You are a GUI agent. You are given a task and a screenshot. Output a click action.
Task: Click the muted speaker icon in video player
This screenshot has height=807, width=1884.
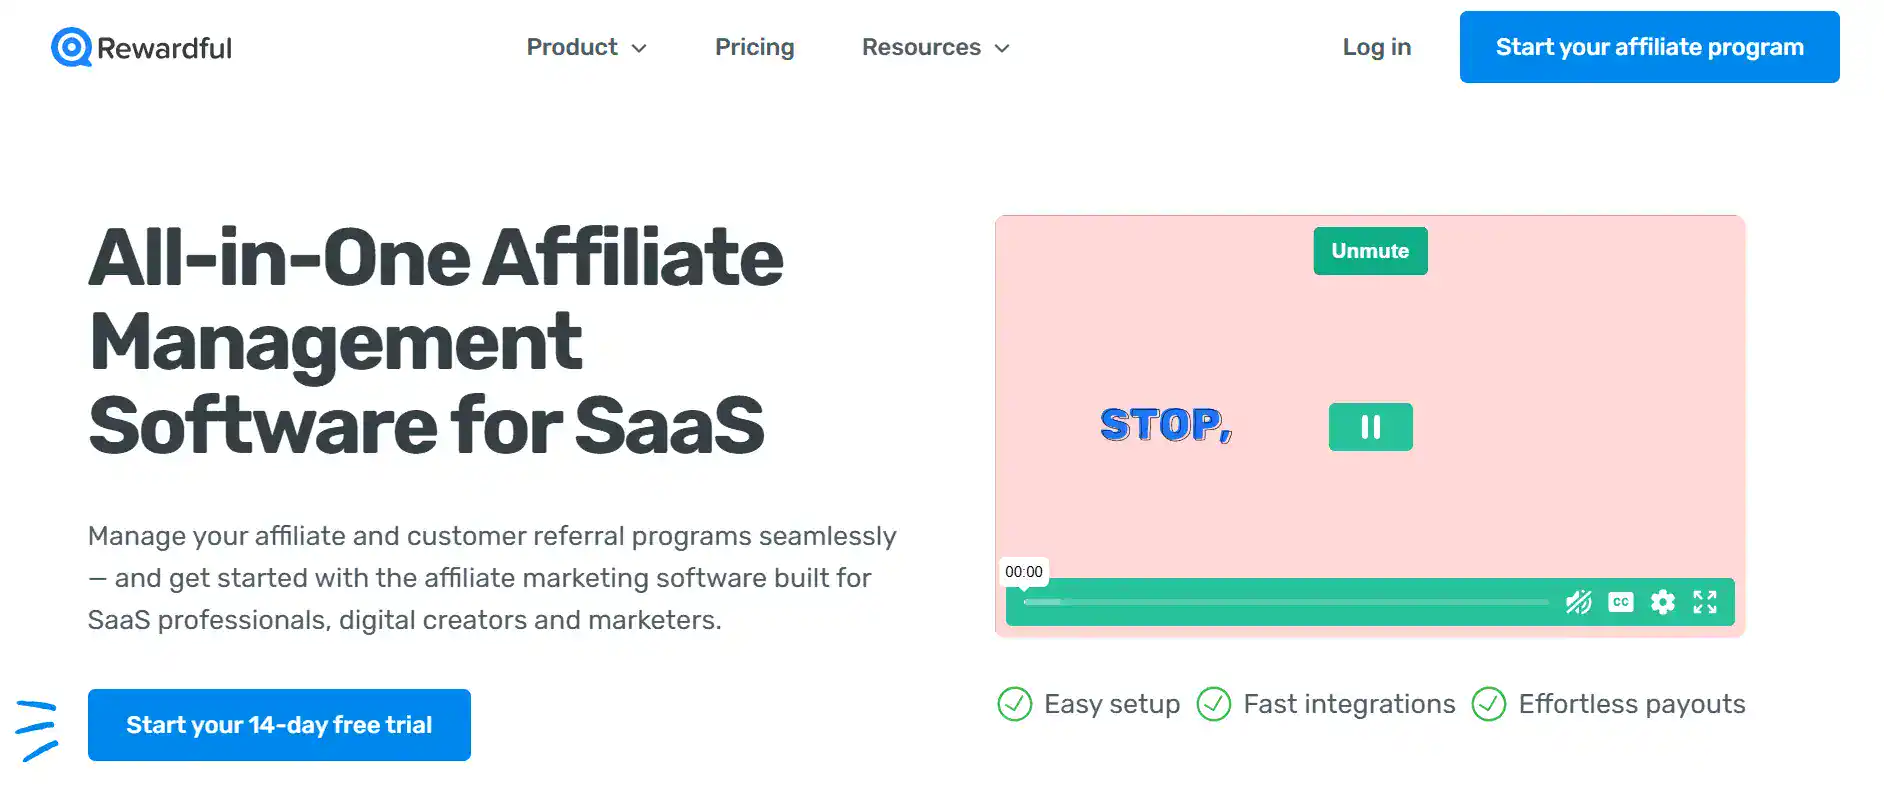(1578, 602)
